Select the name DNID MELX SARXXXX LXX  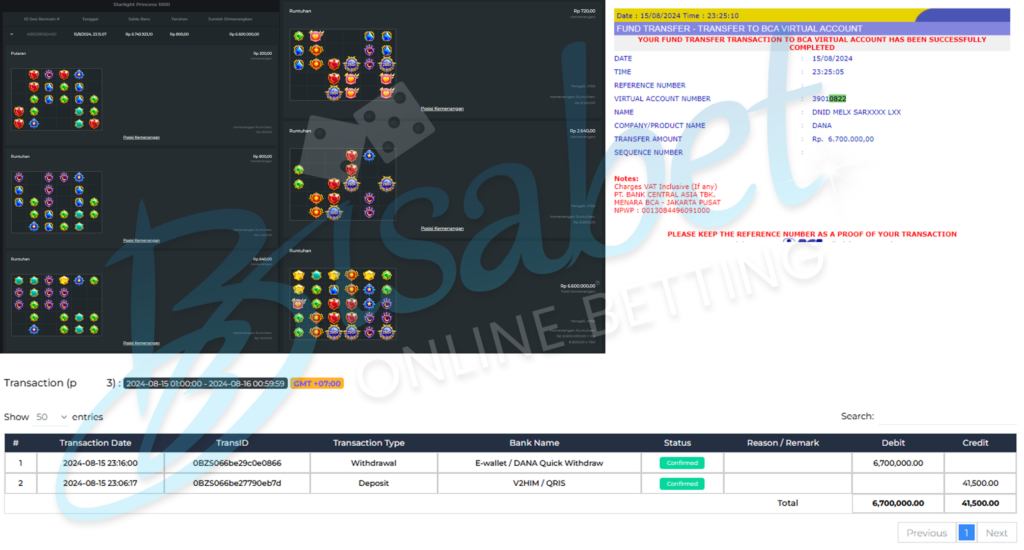coord(856,112)
